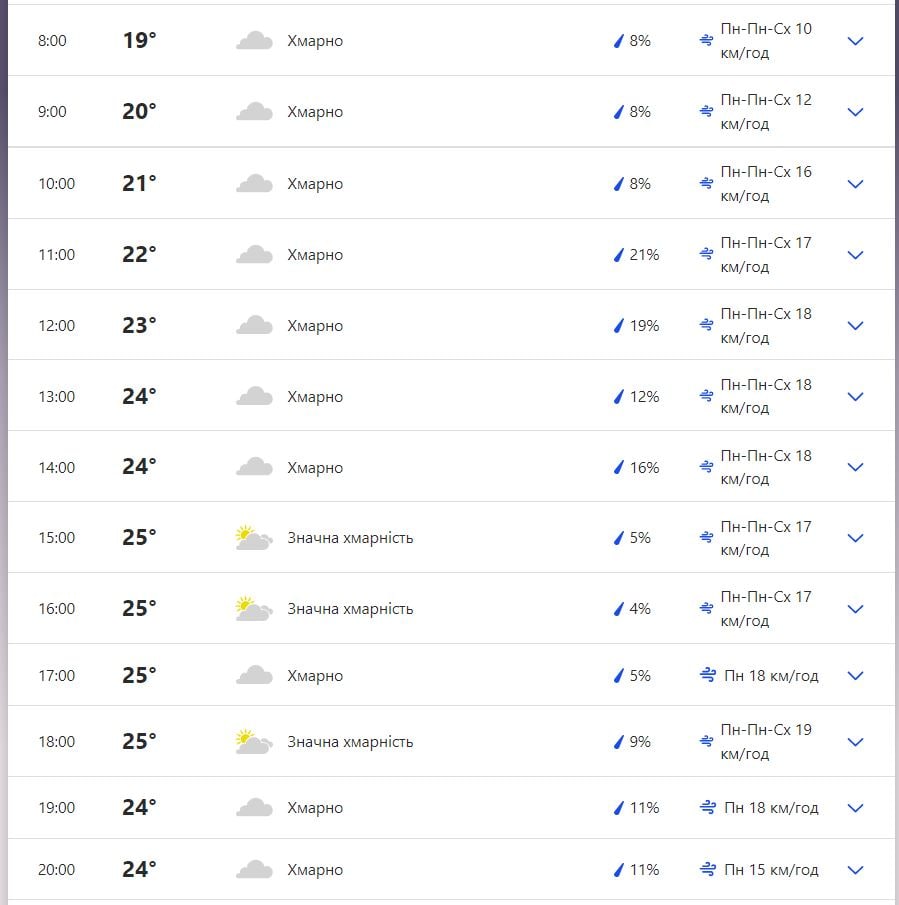Click the wind icon in the 20:00 row
This screenshot has width=899, height=905.
coord(708,870)
